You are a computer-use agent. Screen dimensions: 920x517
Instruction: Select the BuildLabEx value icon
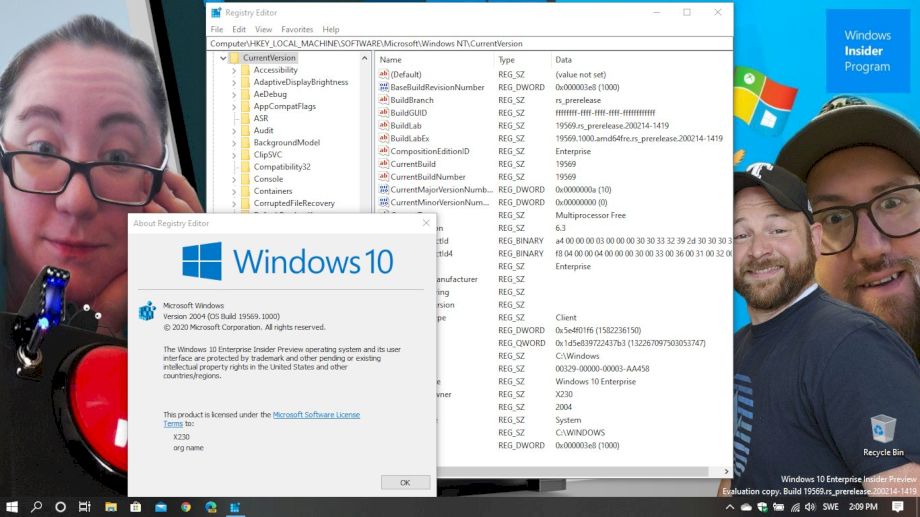tap(384, 138)
